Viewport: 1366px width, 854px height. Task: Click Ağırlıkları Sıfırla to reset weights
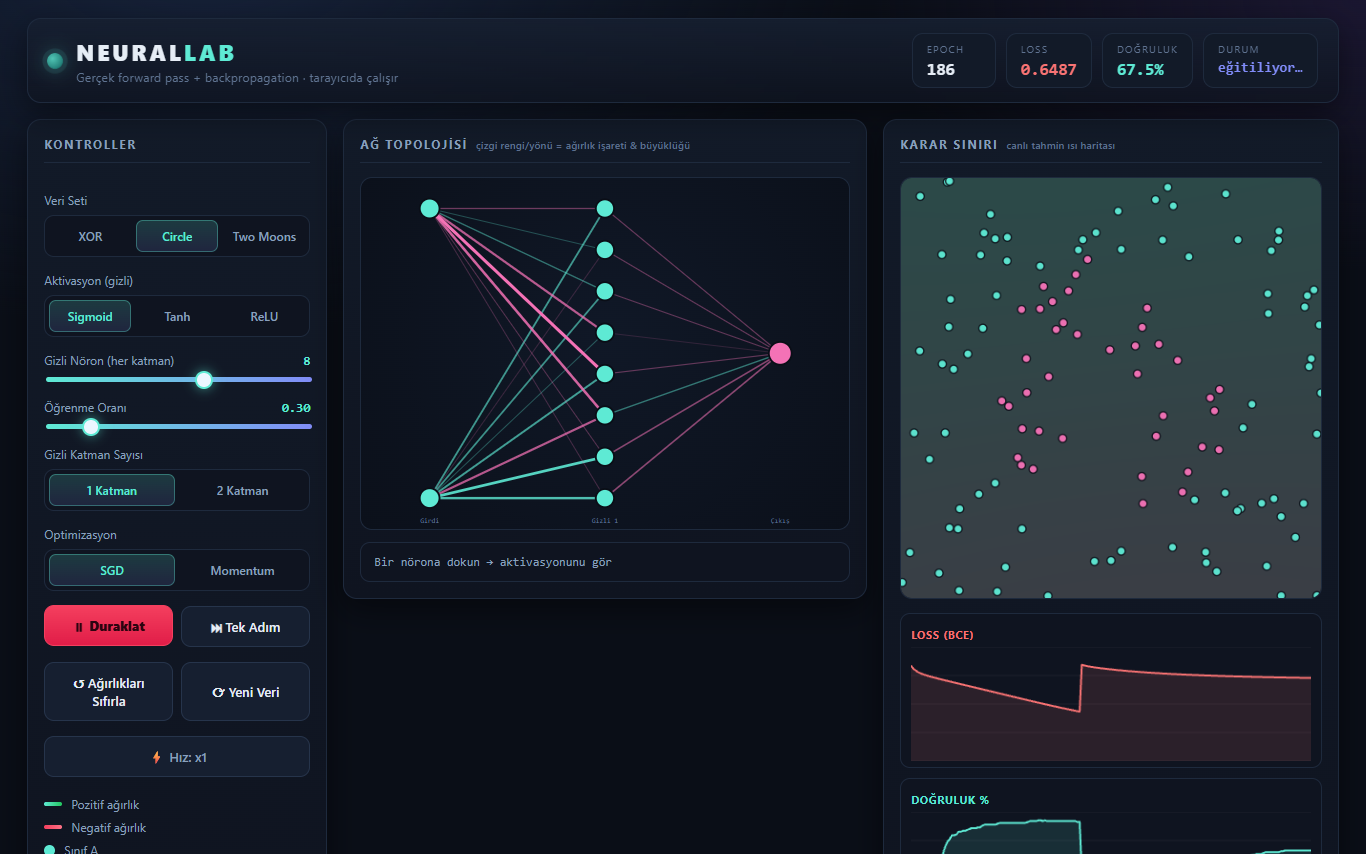click(108, 692)
